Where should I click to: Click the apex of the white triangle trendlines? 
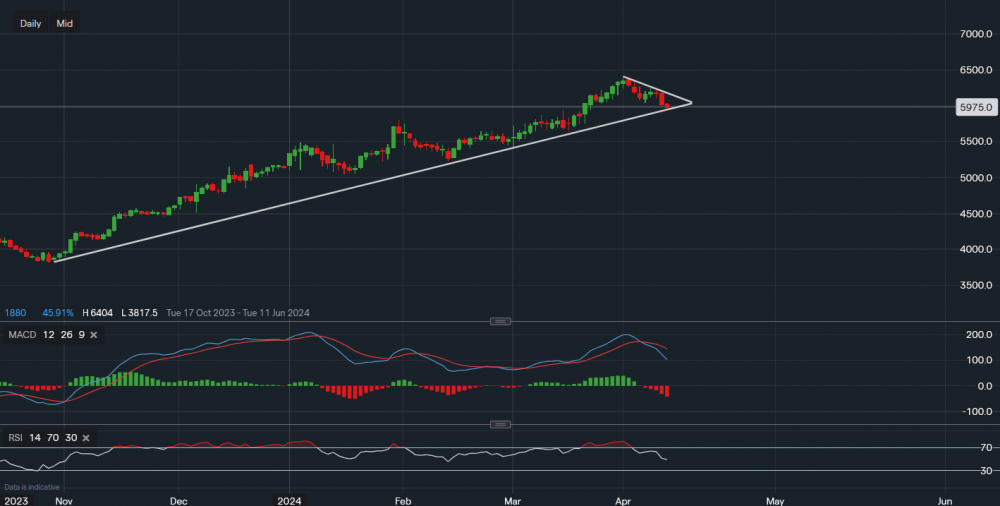(691, 102)
